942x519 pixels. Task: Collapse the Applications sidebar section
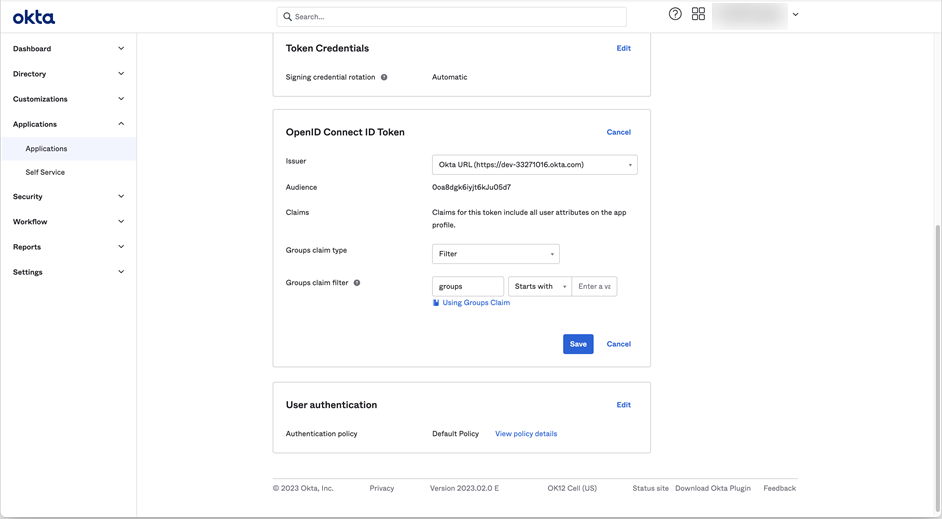(x=68, y=124)
